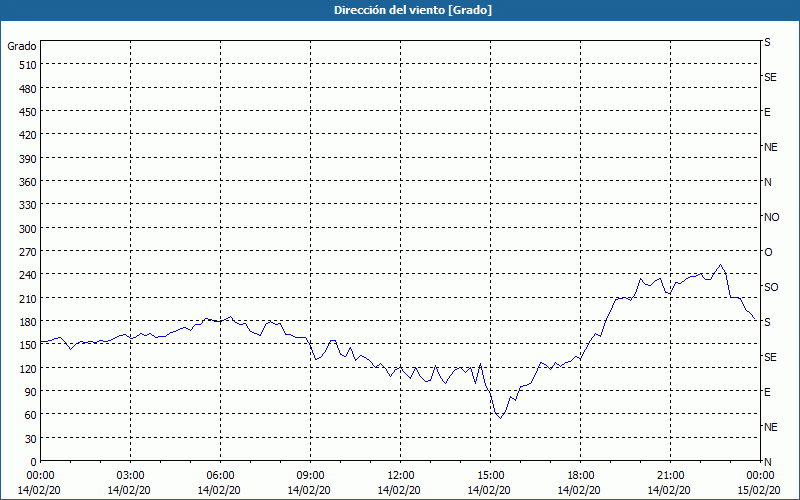Click the 00:00 label above date 15/02/20
The image size is (800, 500).
760,476
